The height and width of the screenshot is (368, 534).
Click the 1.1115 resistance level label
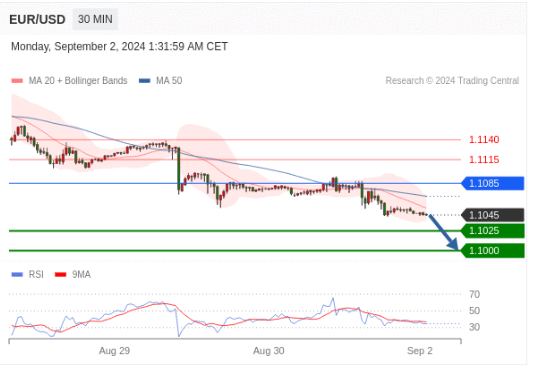484,160
